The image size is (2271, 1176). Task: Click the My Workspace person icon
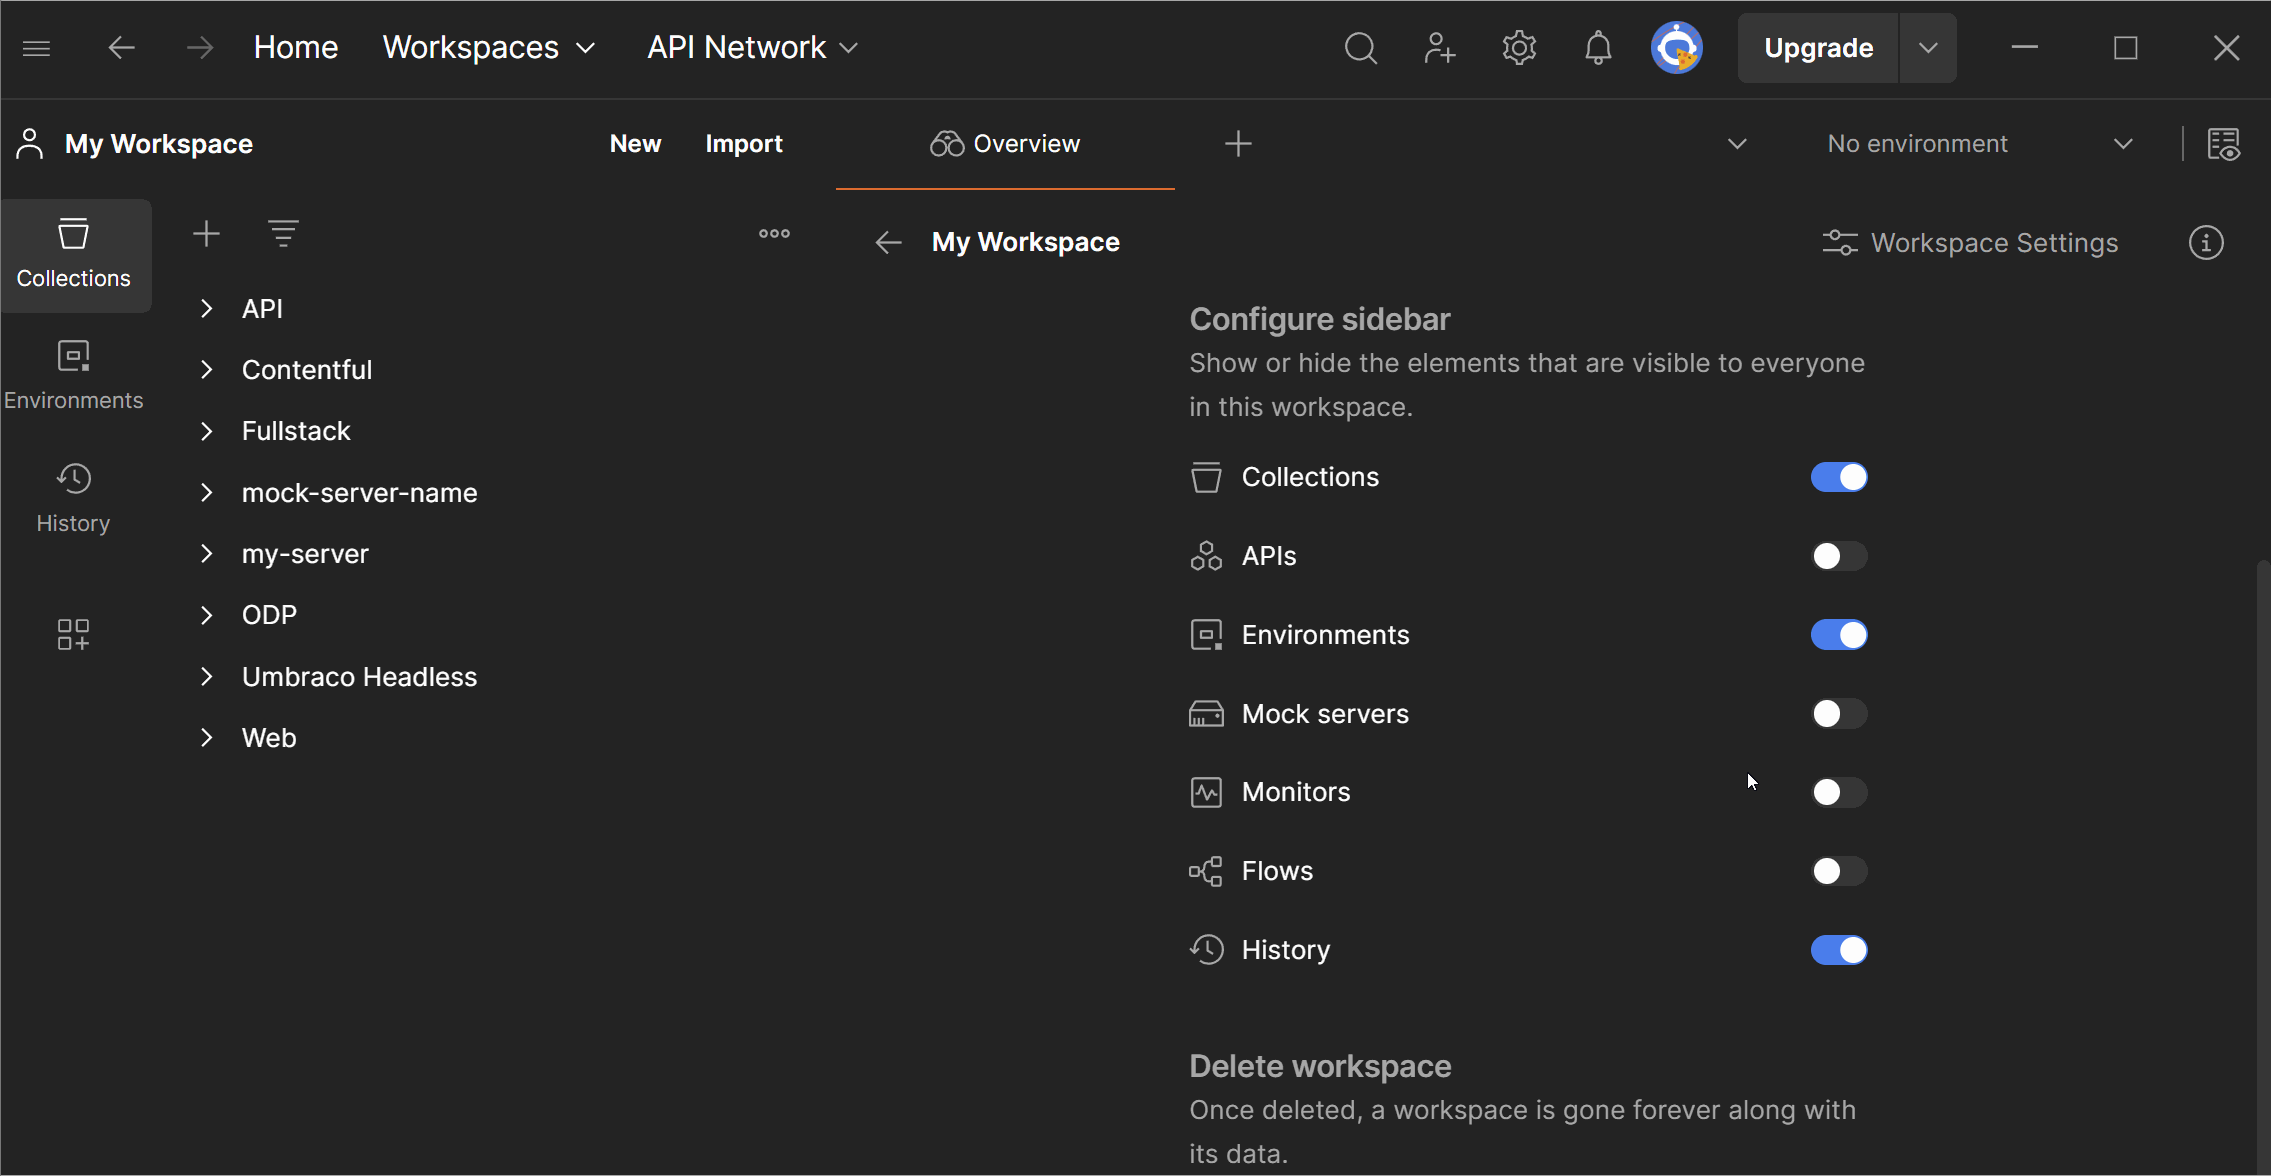point(30,144)
